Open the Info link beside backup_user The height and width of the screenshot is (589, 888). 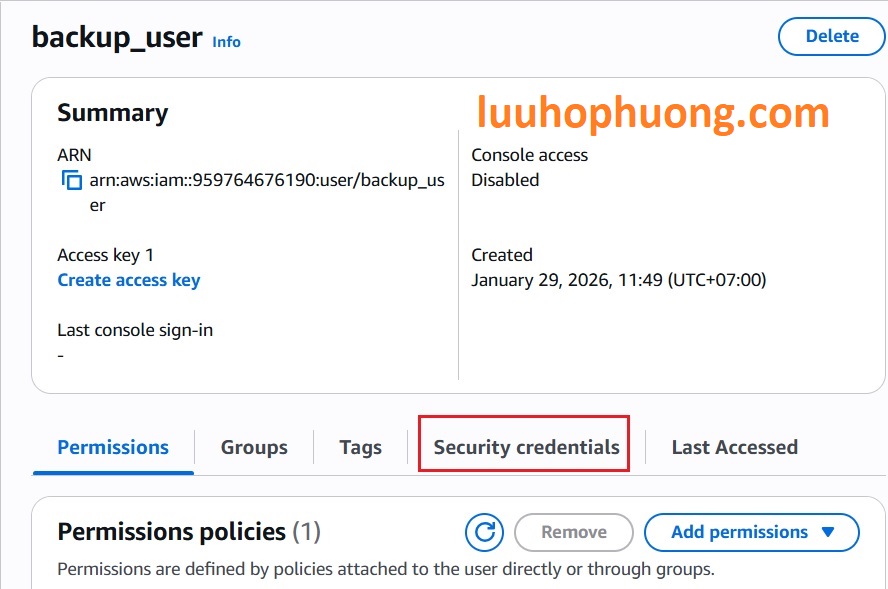[x=226, y=42]
